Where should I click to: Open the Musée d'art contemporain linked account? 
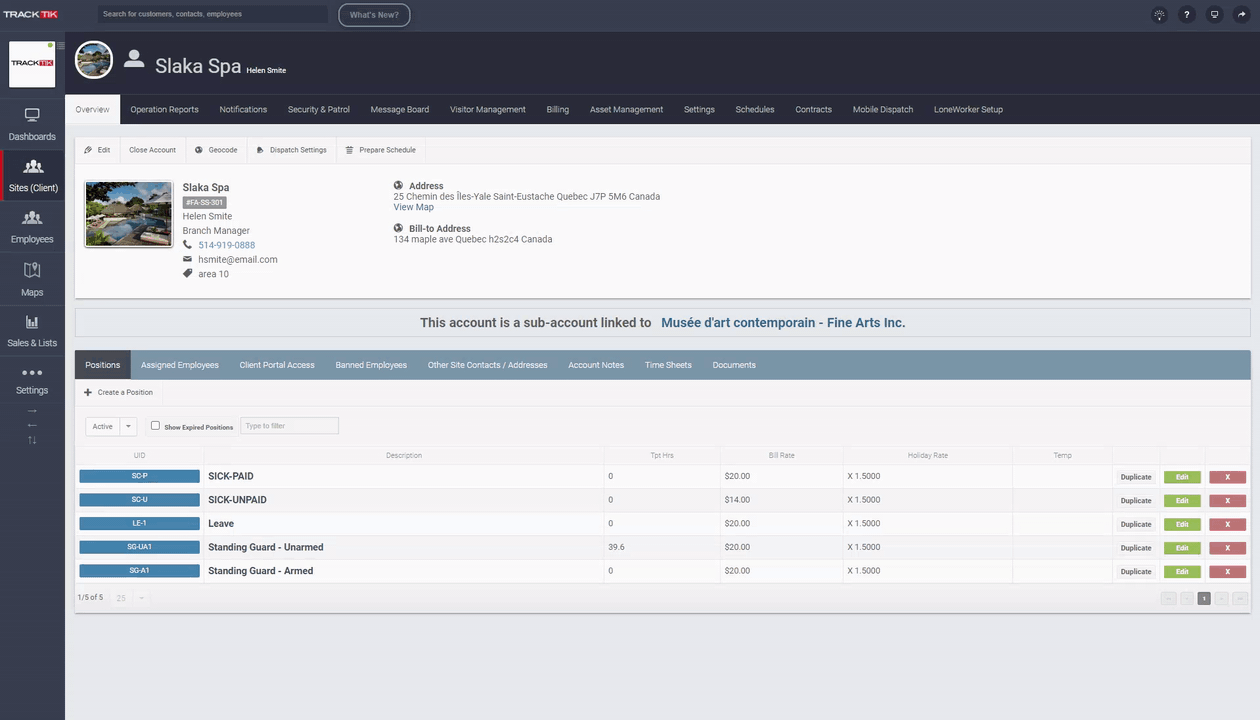(x=783, y=322)
